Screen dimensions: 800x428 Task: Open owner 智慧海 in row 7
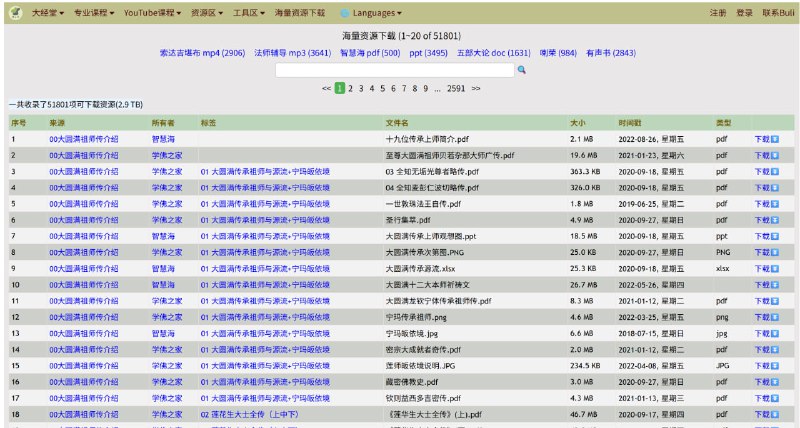(x=163, y=237)
